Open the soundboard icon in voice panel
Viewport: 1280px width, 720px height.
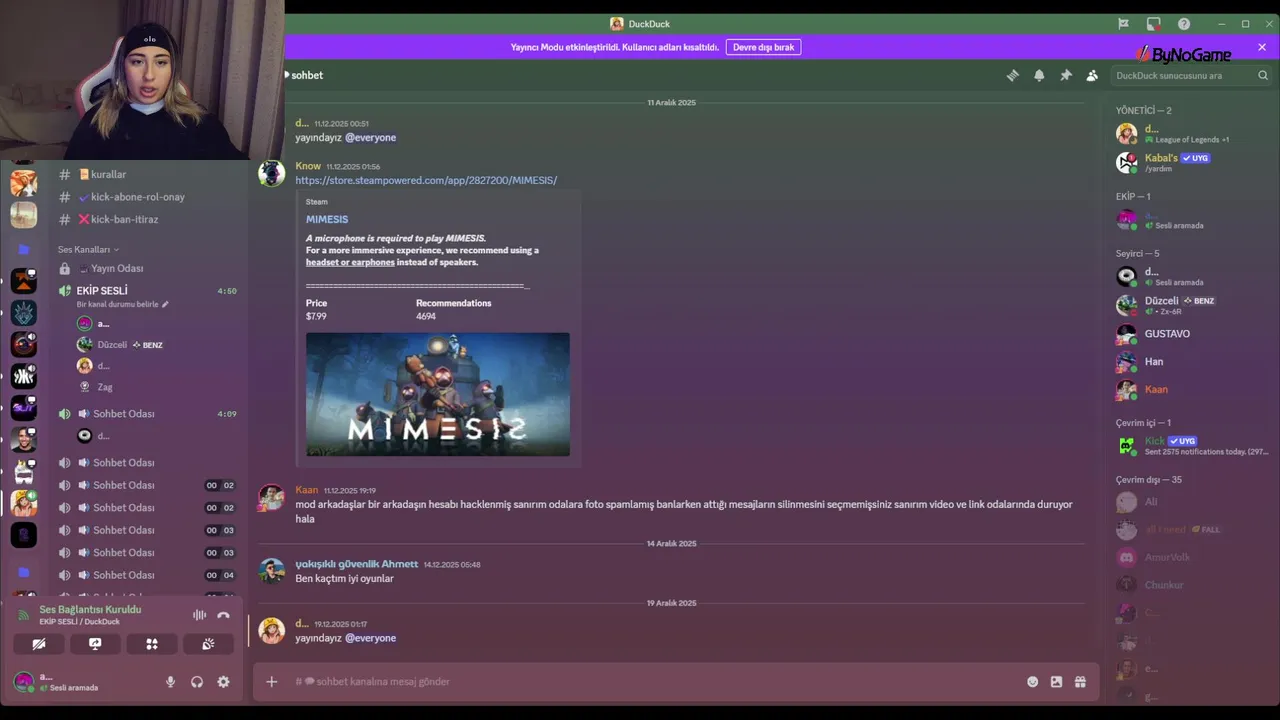(208, 644)
